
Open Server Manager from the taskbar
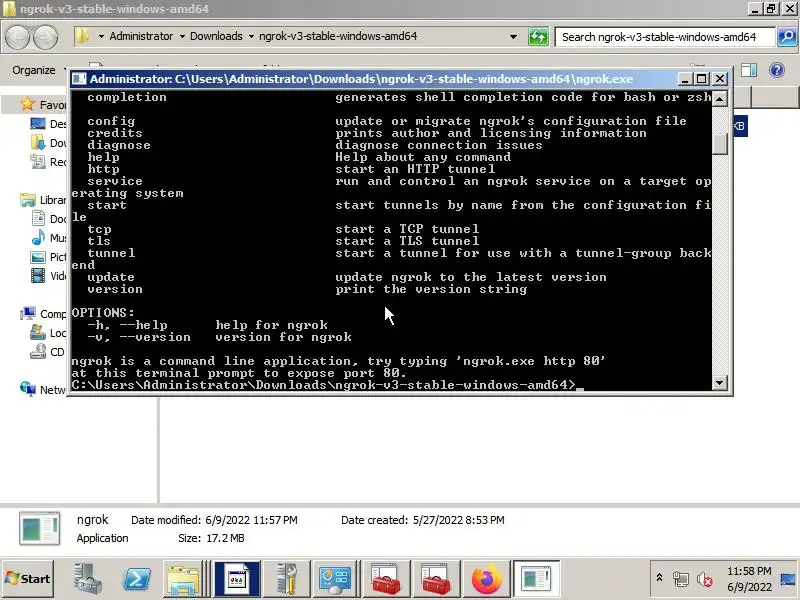[x=87, y=579]
